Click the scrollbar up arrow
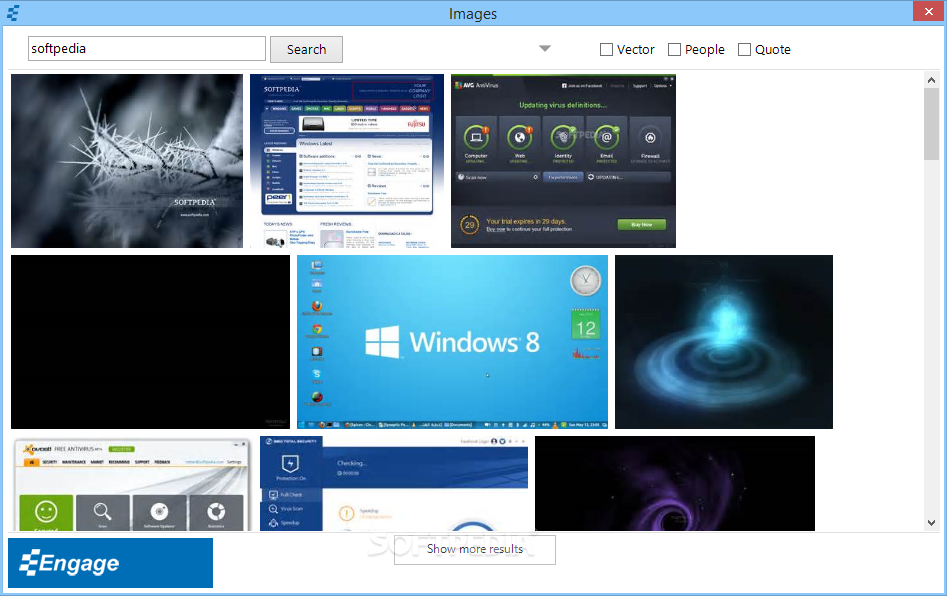Image resolution: width=947 pixels, height=596 pixels. [x=931, y=80]
